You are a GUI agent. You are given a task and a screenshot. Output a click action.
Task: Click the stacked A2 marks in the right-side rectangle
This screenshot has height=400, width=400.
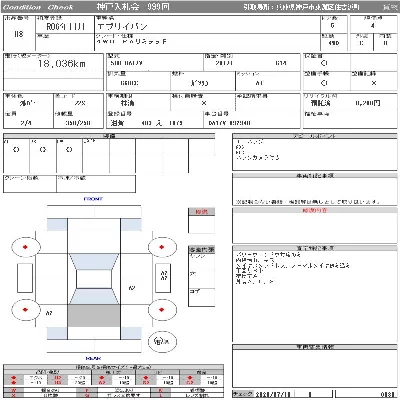coord(164,275)
